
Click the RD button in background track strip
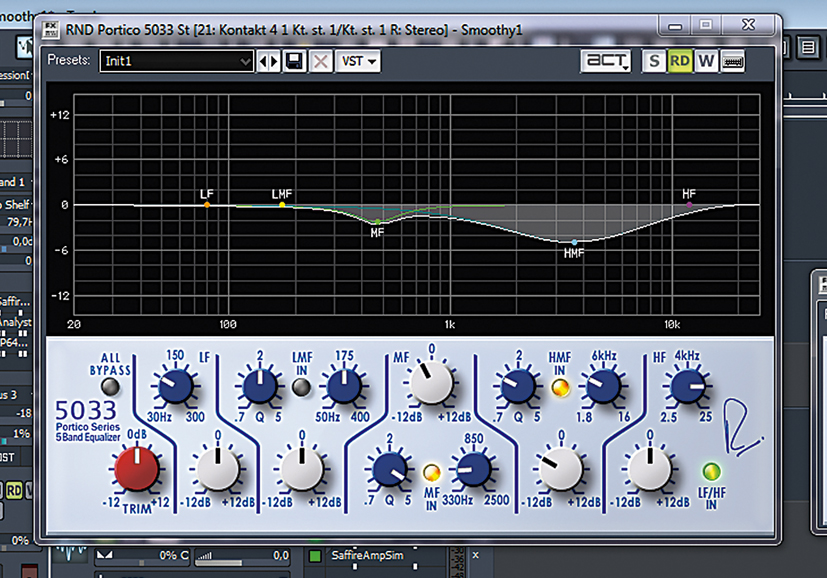(x=14, y=491)
